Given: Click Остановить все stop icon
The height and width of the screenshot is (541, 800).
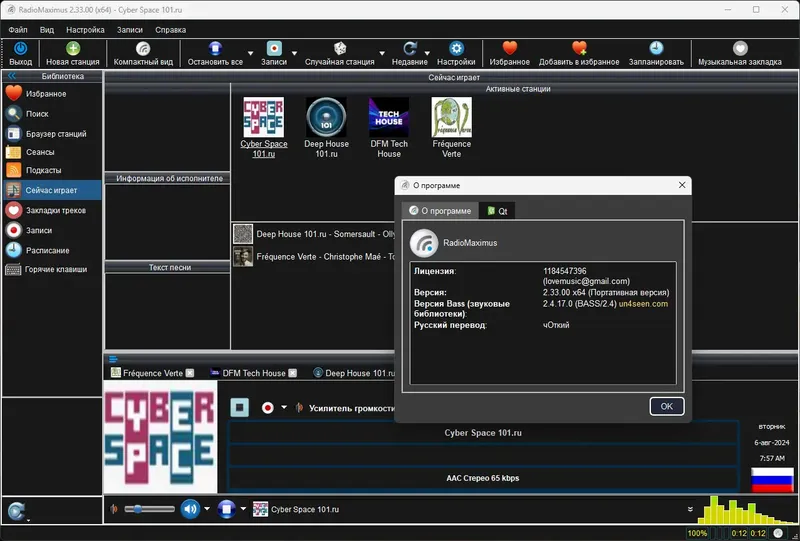Looking at the screenshot, I should (215, 48).
